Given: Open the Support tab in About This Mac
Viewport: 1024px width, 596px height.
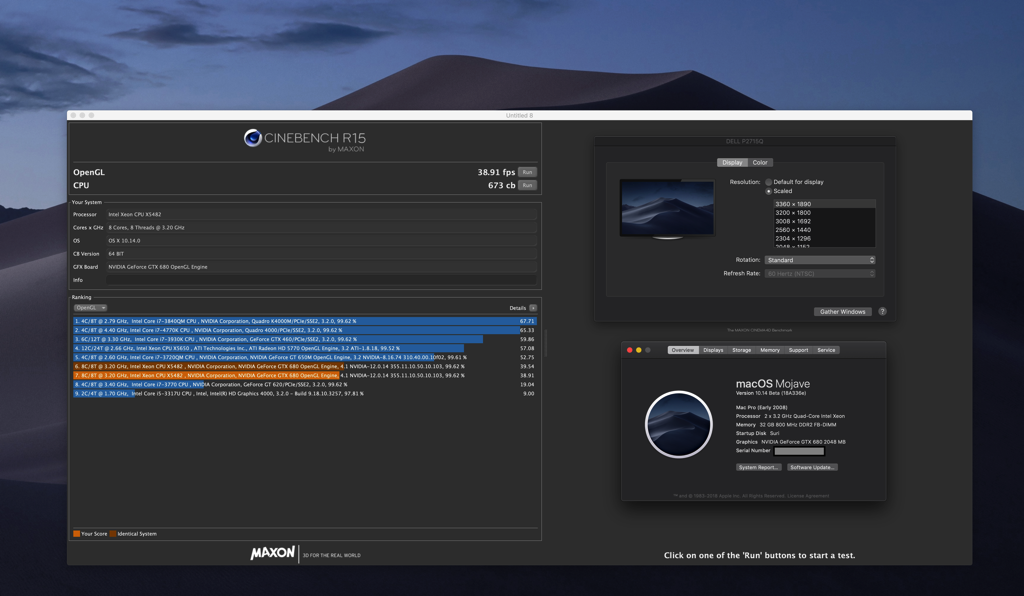Looking at the screenshot, I should tap(798, 350).
